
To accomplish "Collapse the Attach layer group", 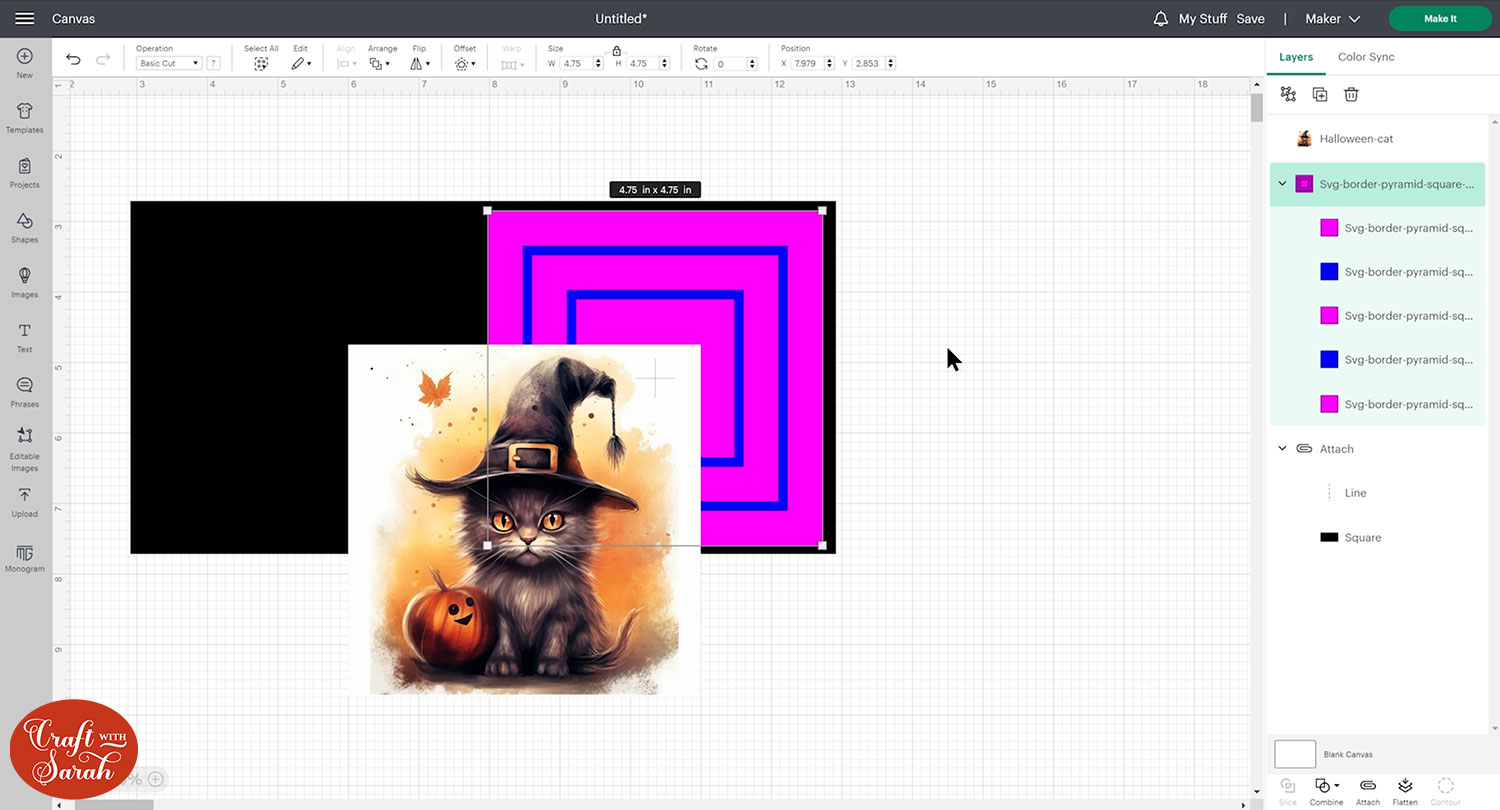I will 1283,449.
